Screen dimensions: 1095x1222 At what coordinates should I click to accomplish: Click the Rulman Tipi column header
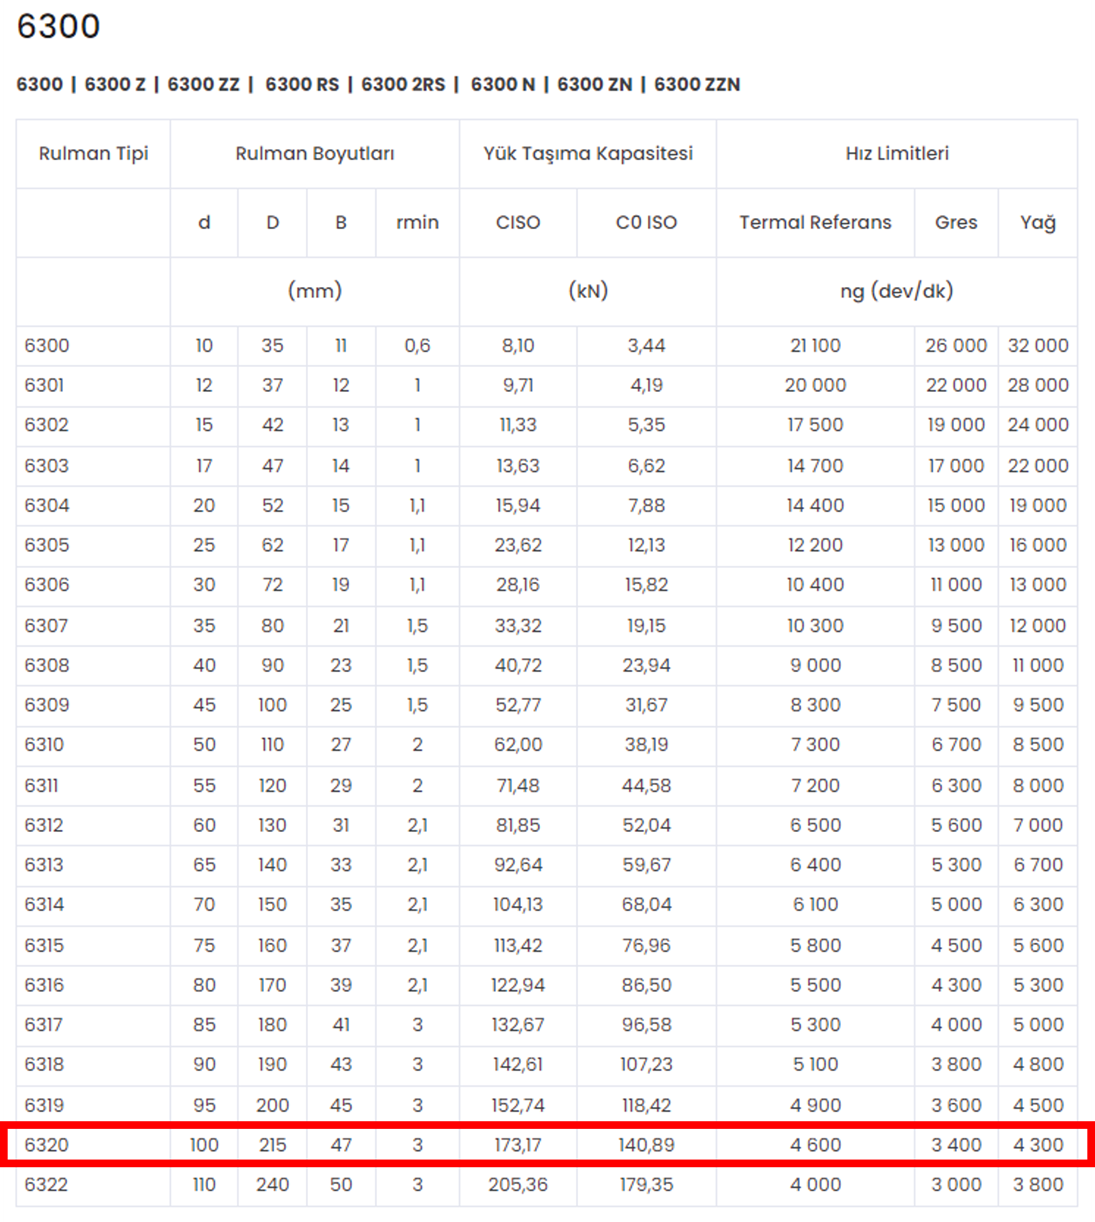(x=93, y=153)
